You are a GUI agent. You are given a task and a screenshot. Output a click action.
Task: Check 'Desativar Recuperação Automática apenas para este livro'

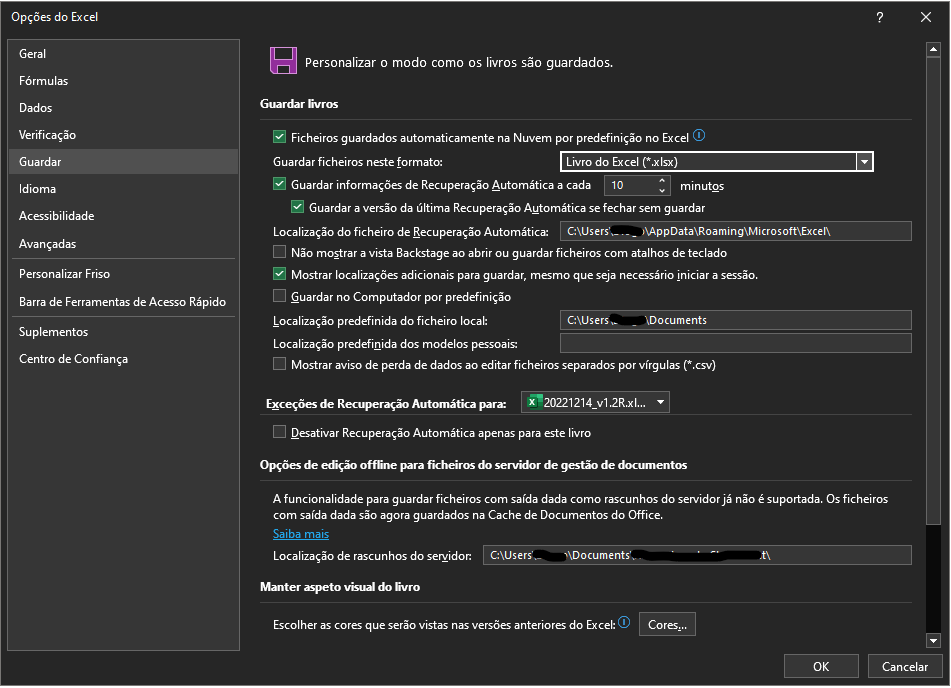[x=280, y=432]
